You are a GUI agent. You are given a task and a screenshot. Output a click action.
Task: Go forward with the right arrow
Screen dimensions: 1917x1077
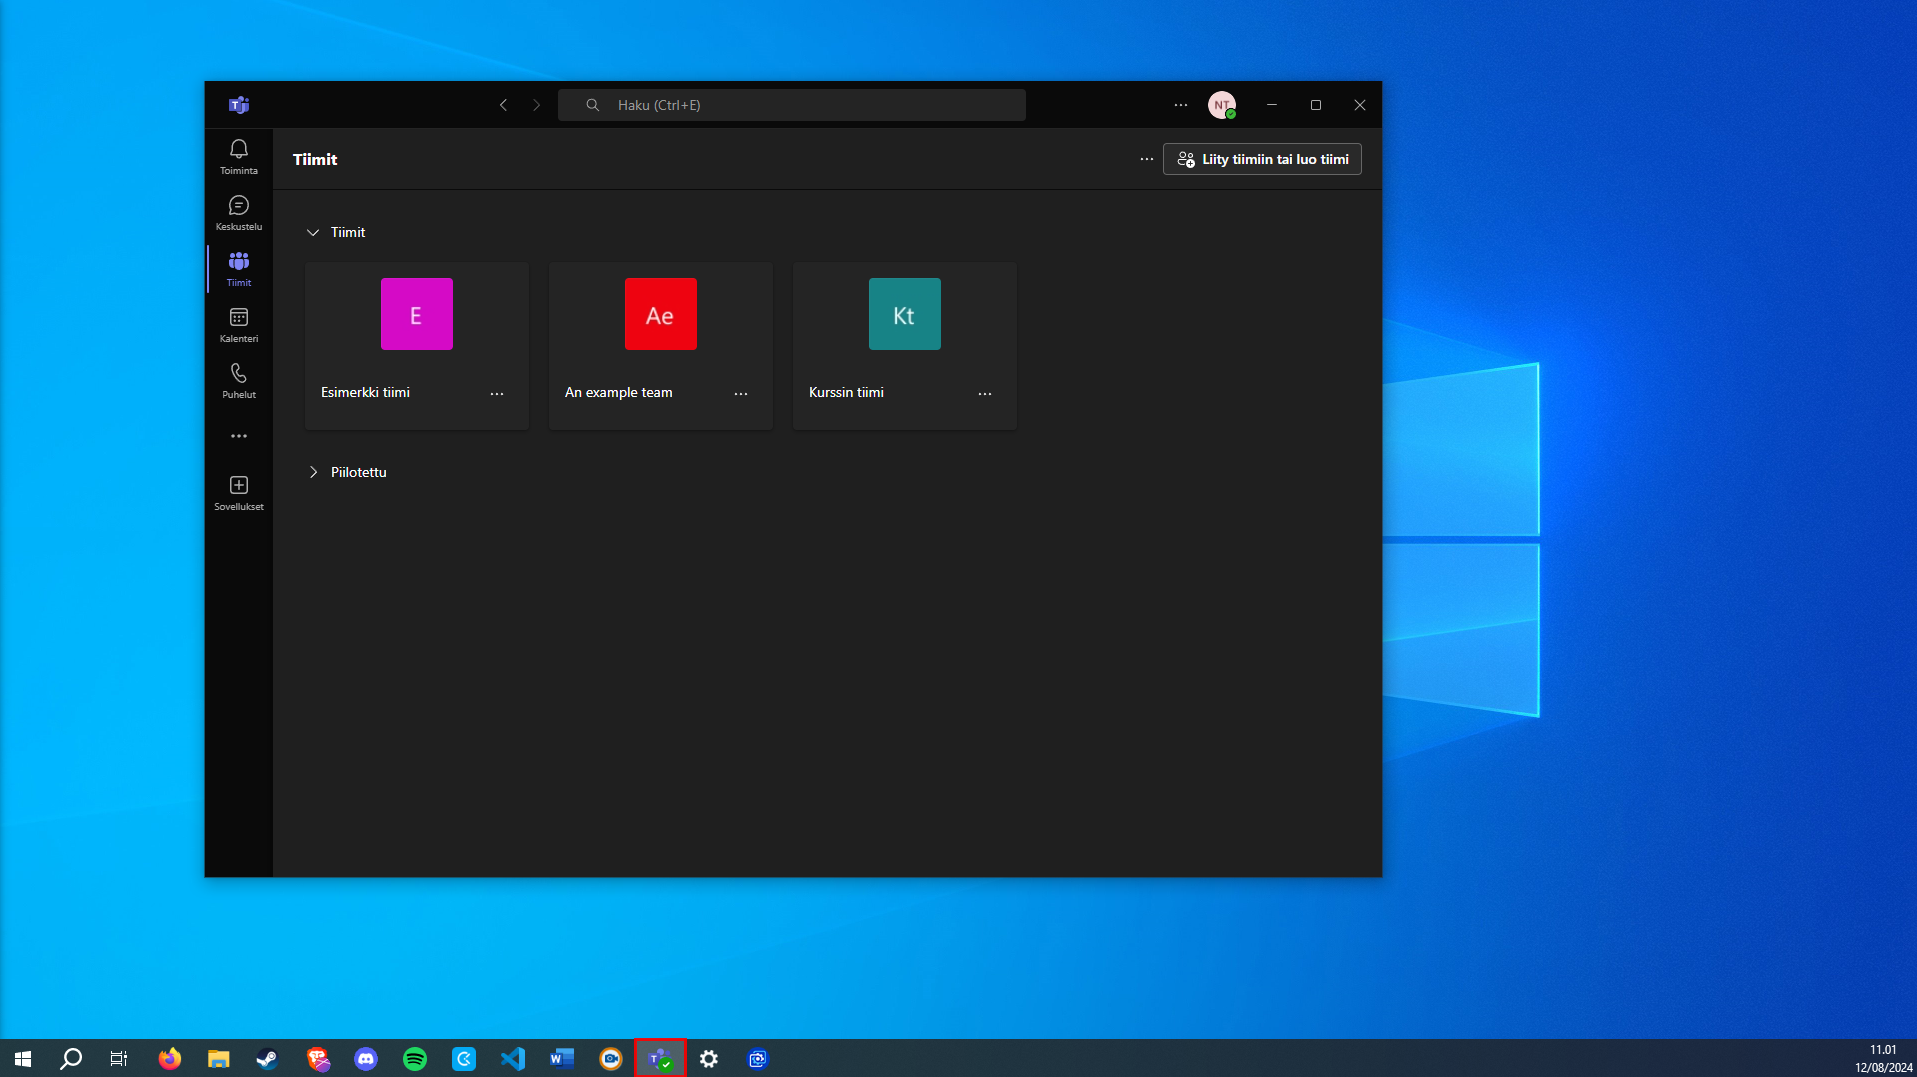coord(536,105)
